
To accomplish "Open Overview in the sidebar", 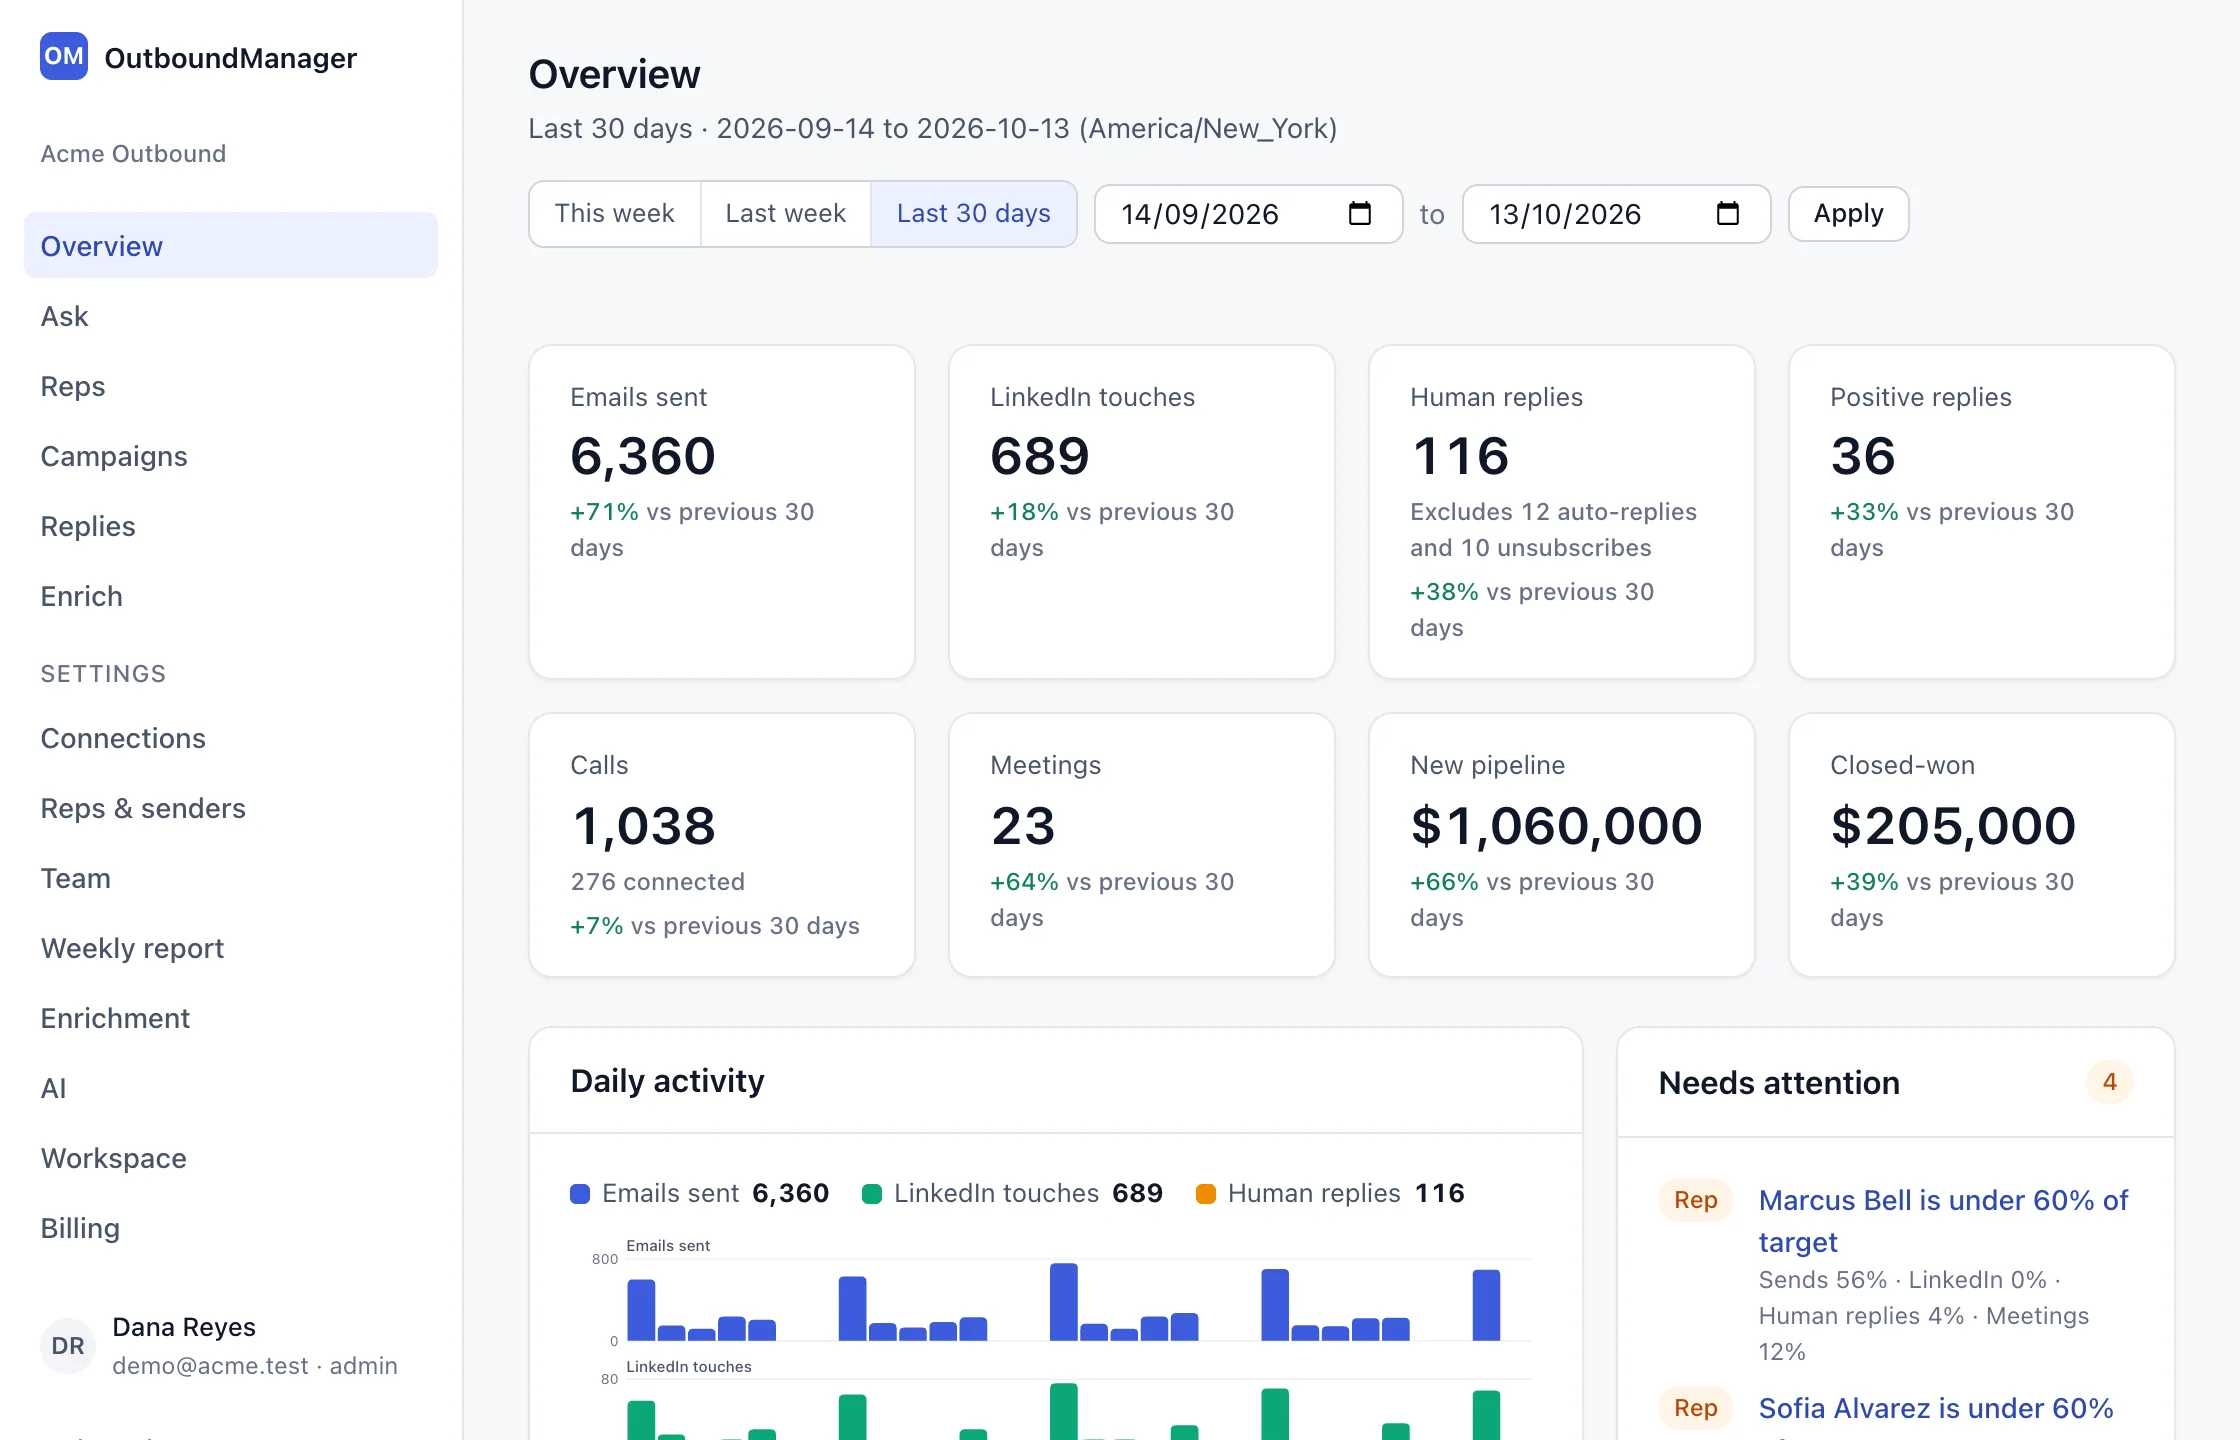I will point(231,245).
